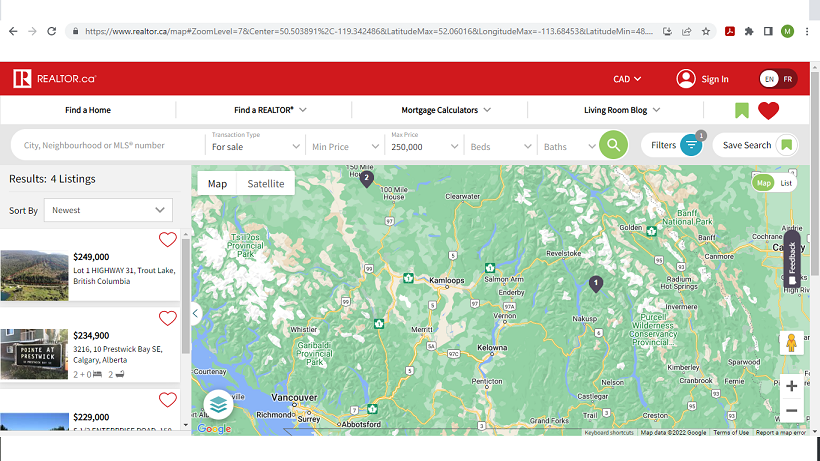Click the Sign In link

[714, 79]
